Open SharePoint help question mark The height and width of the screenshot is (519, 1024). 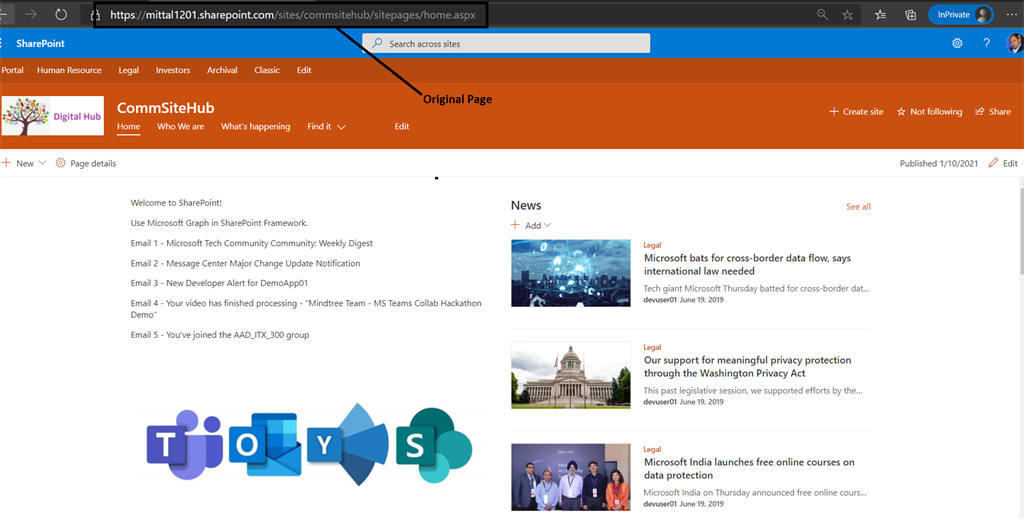tap(986, 43)
